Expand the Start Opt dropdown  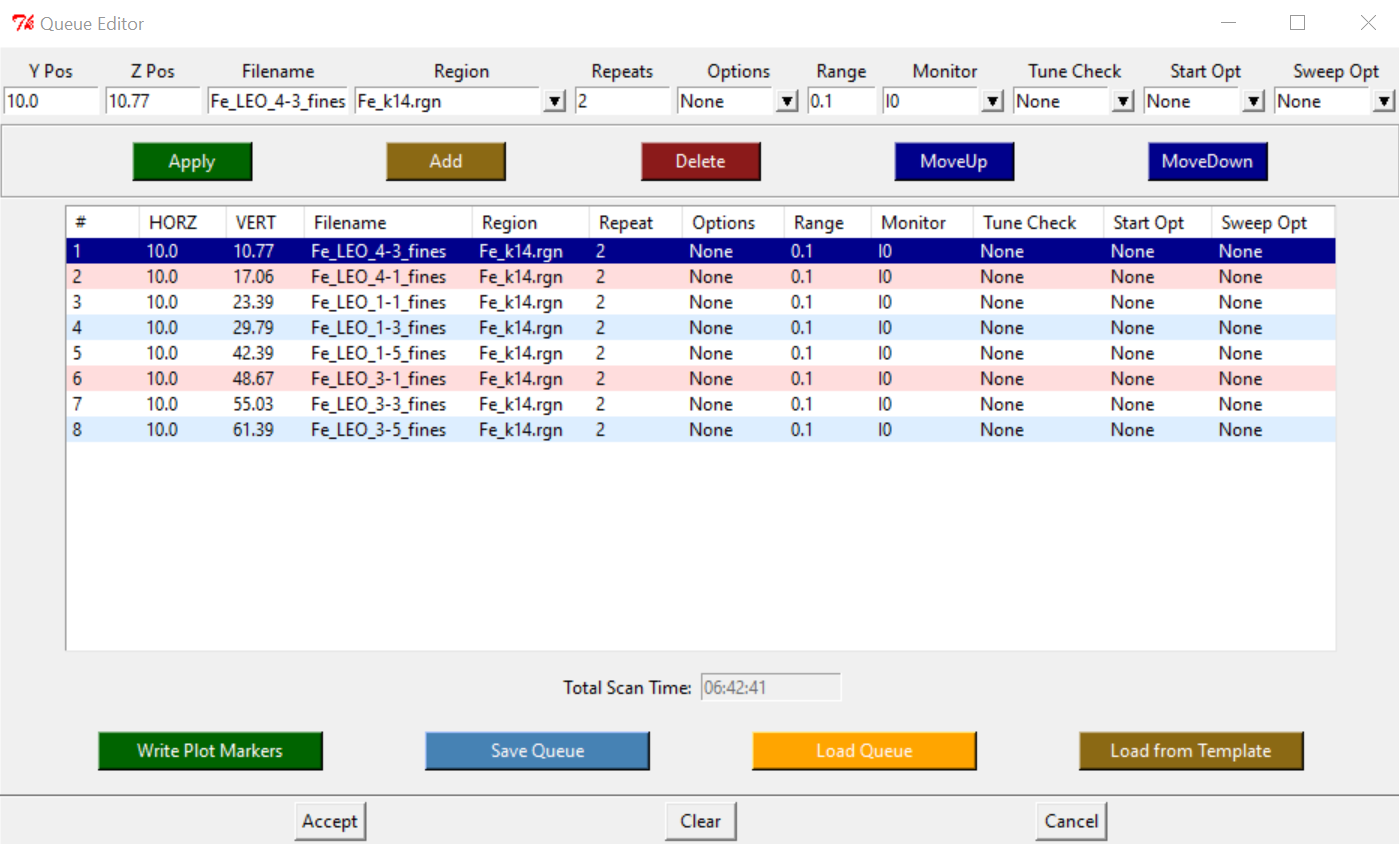[1252, 100]
